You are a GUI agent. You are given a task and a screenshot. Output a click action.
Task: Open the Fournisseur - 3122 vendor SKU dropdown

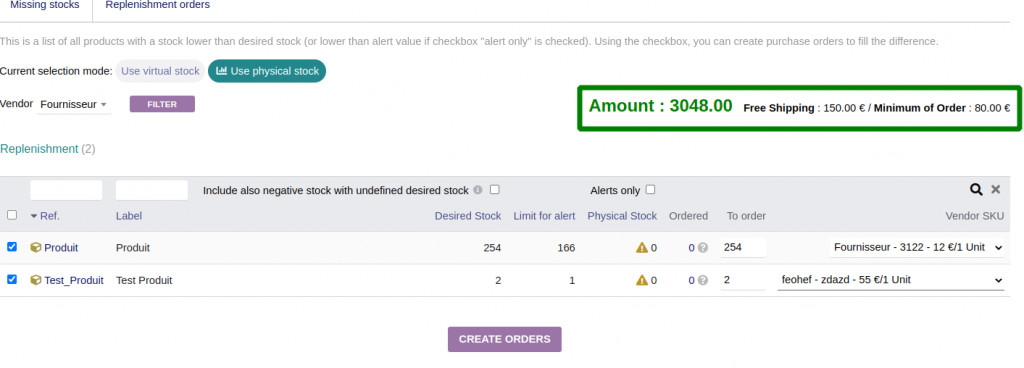pos(918,247)
